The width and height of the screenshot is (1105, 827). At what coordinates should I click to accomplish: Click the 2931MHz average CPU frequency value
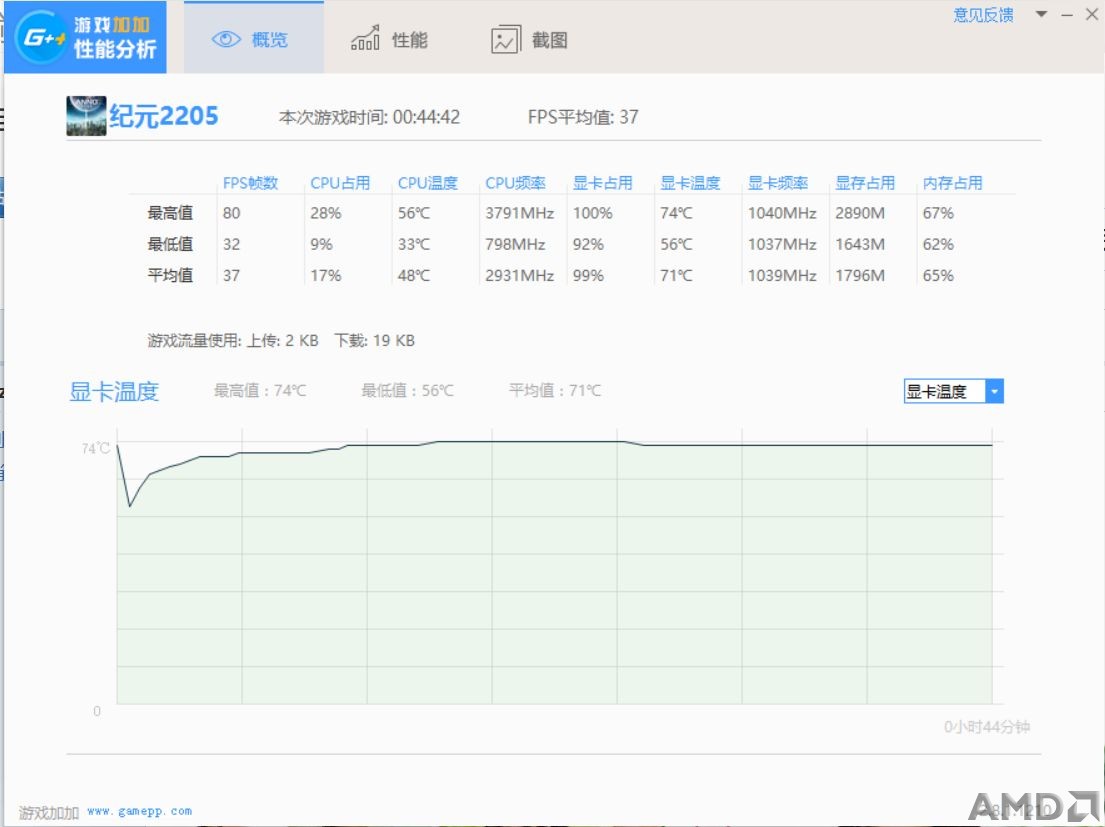[x=519, y=275]
